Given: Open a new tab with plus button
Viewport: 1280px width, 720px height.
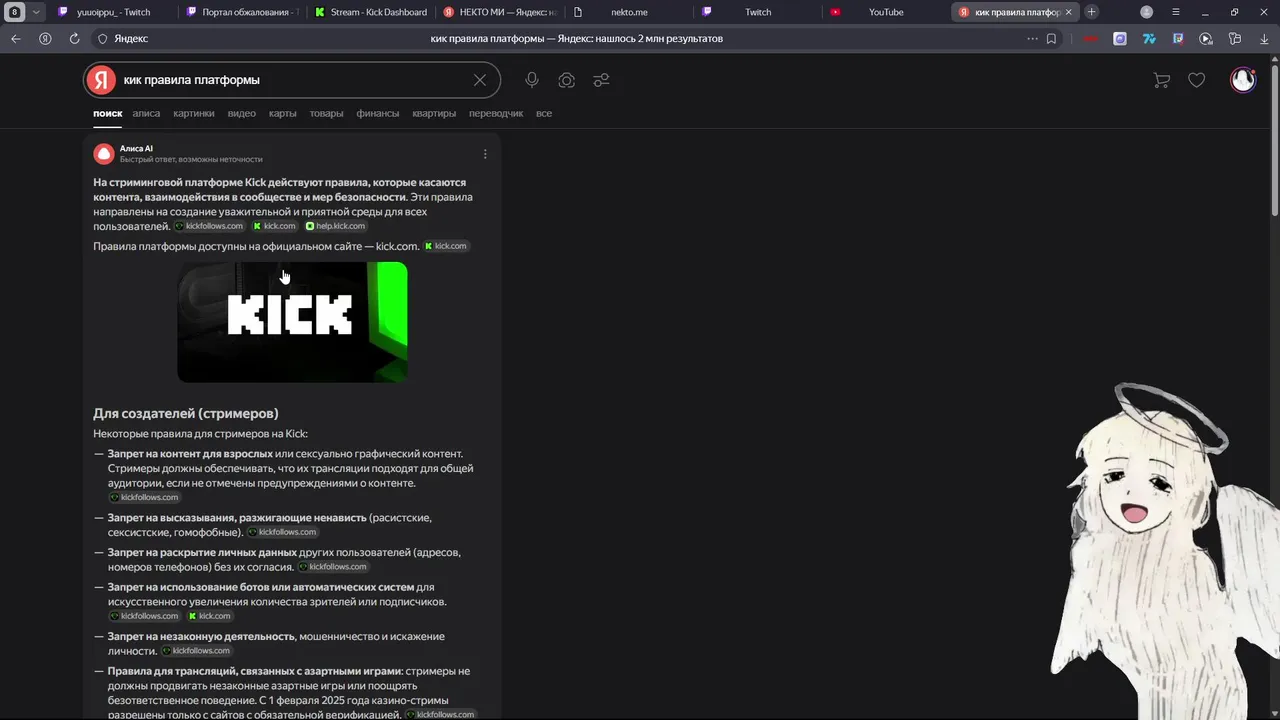Looking at the screenshot, I should [x=1091, y=12].
